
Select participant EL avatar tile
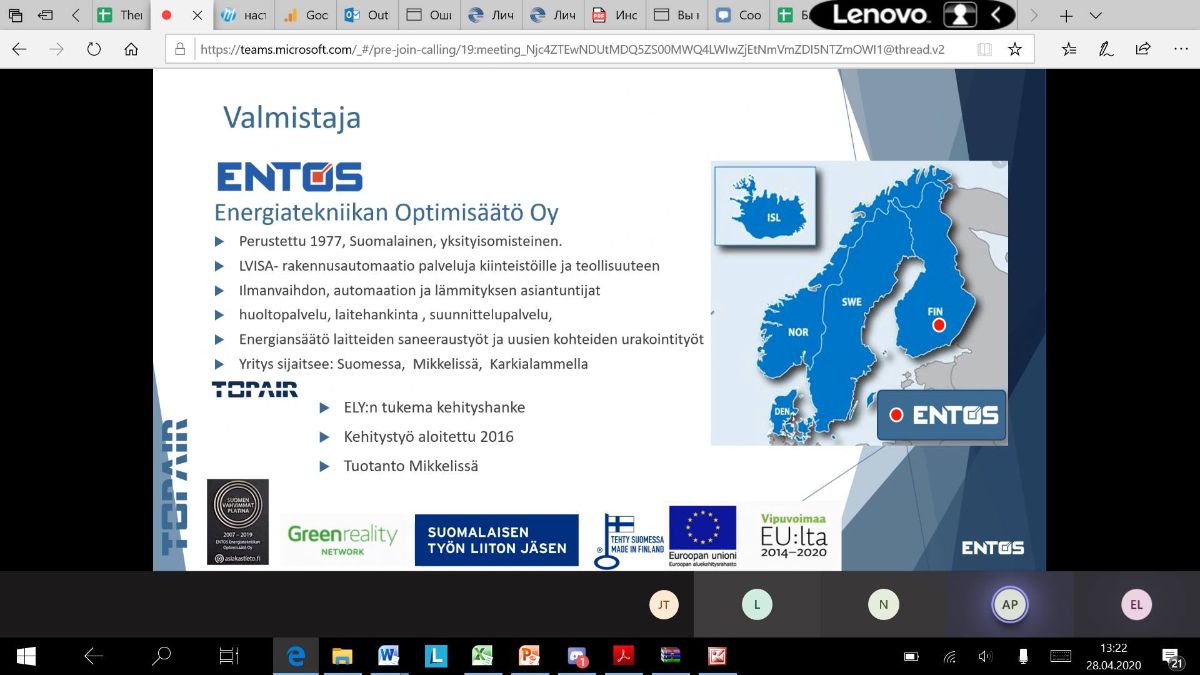tap(1136, 604)
